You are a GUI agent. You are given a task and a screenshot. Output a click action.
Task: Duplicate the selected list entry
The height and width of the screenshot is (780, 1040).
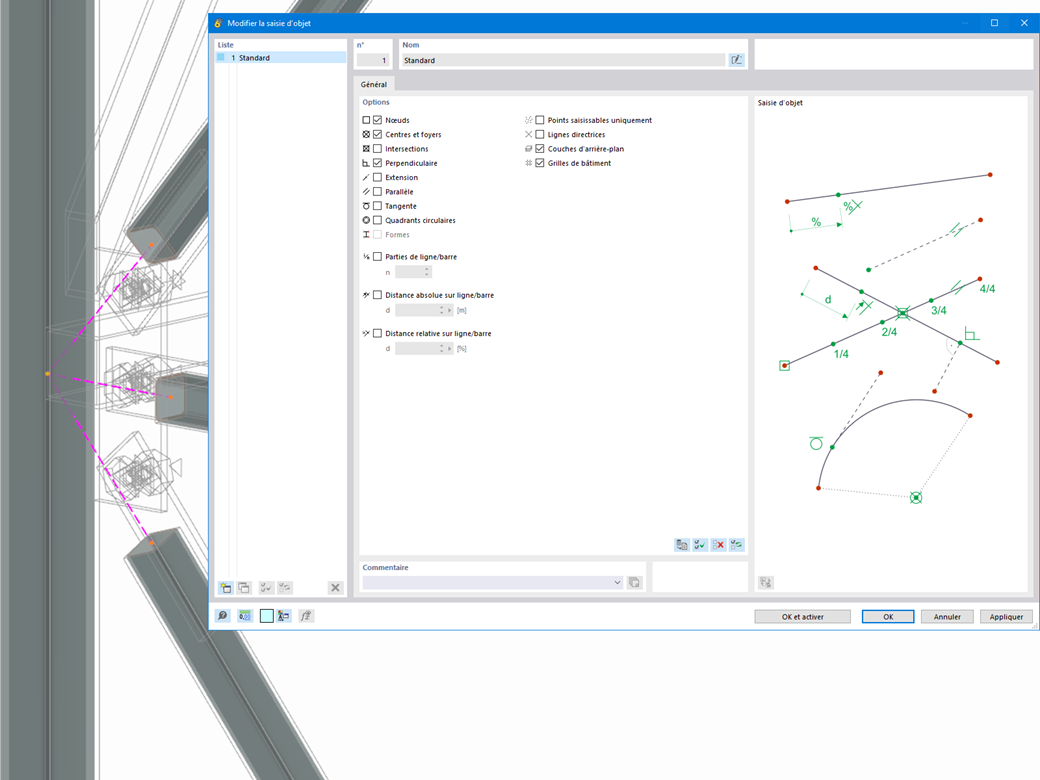[x=244, y=588]
